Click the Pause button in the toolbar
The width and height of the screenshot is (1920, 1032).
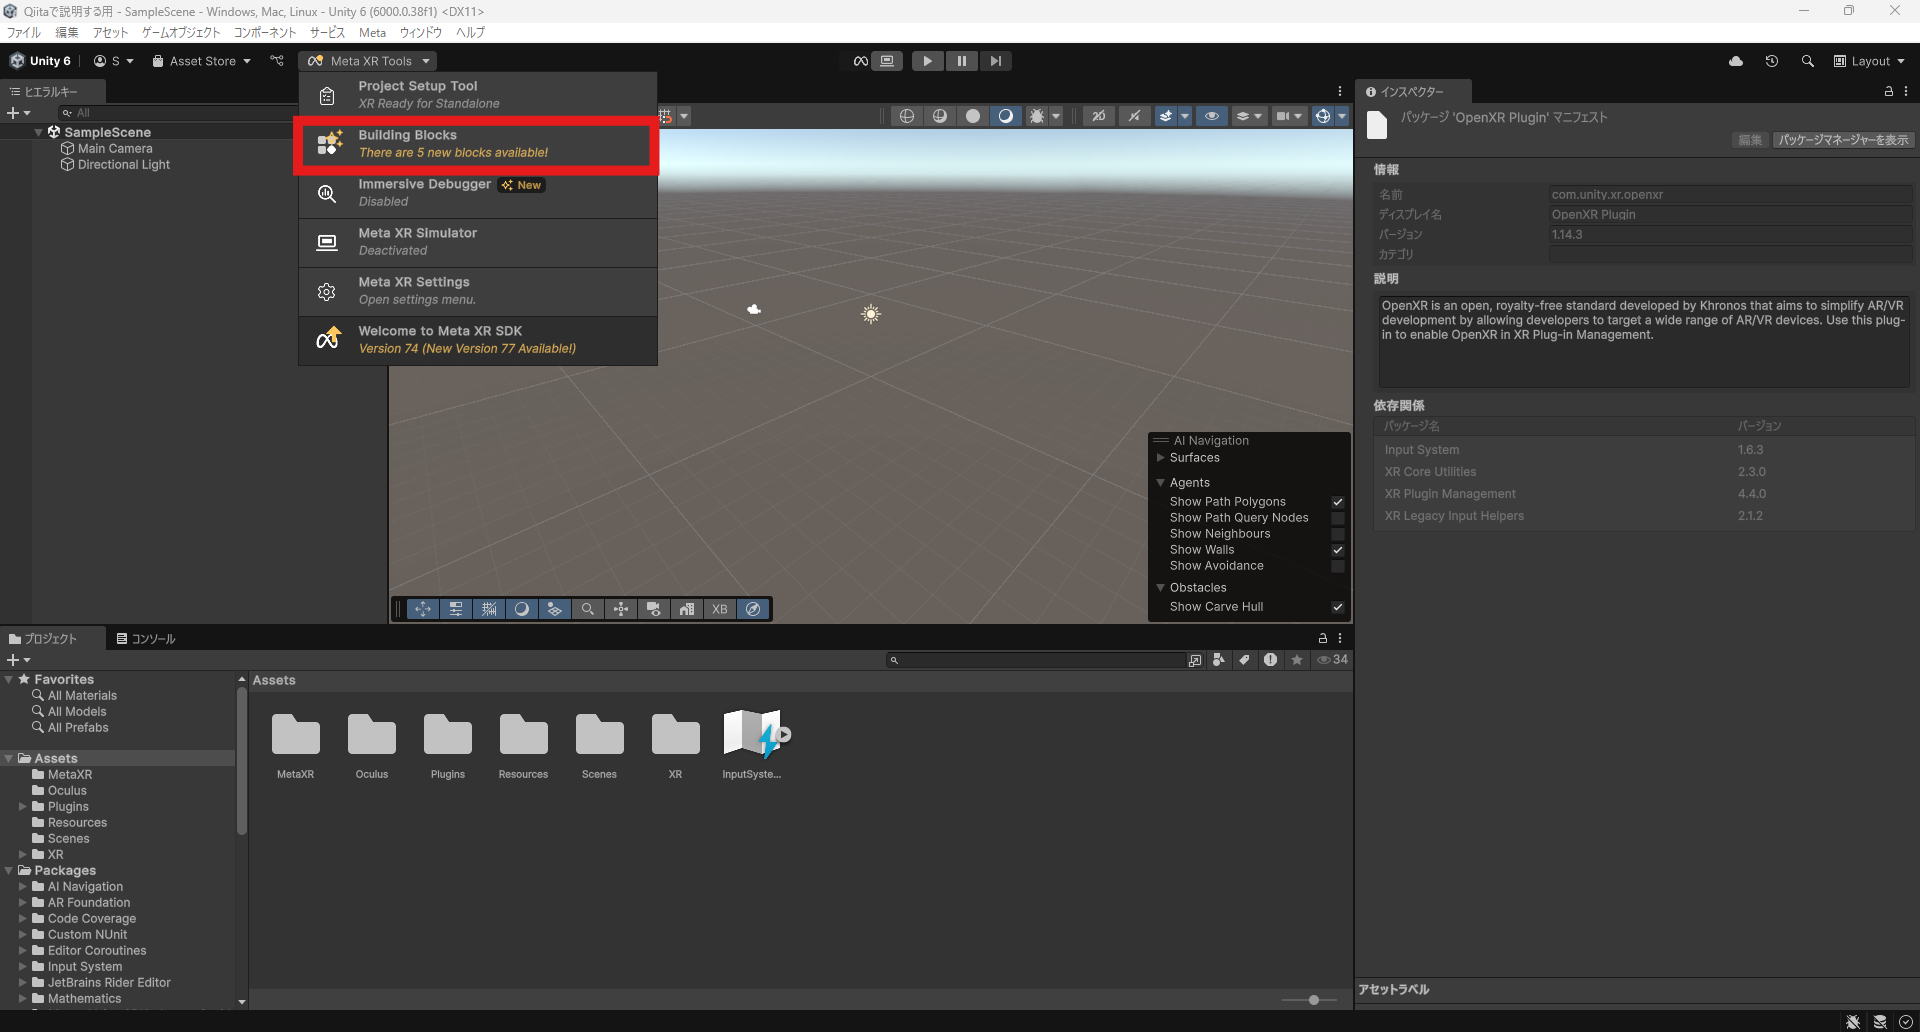coord(961,61)
